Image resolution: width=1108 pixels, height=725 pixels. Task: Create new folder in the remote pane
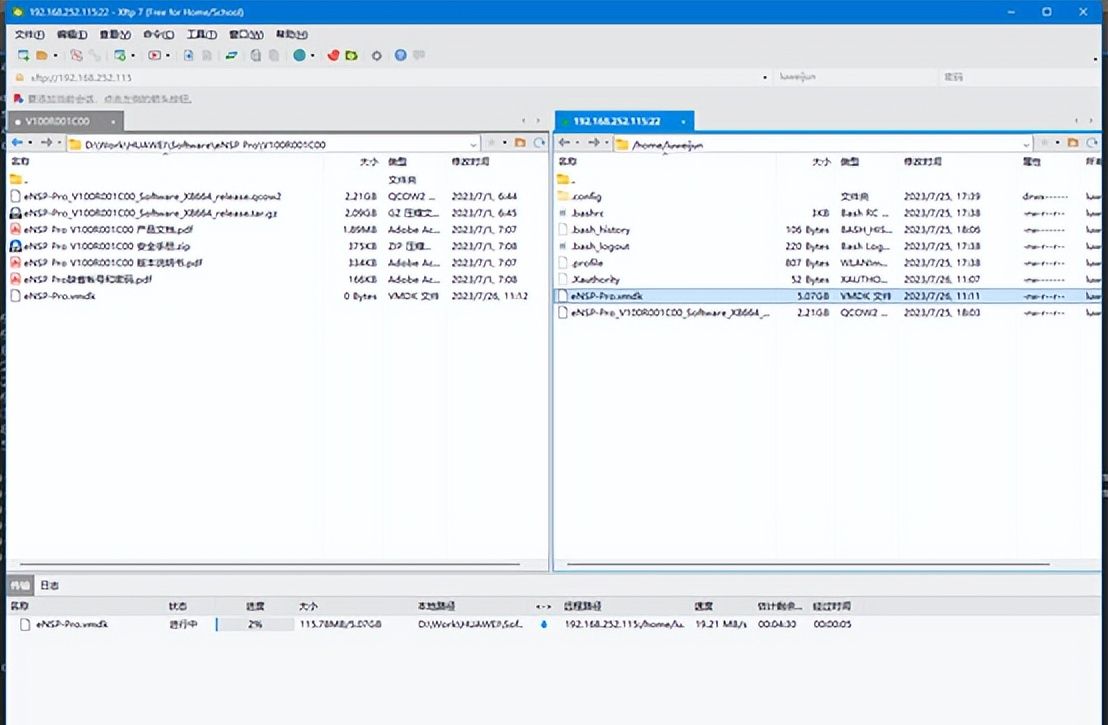click(x=1072, y=144)
